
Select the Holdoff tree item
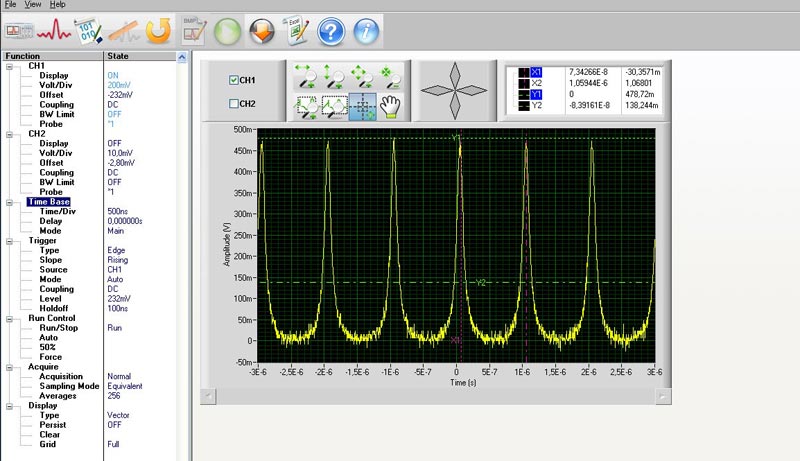pos(54,309)
